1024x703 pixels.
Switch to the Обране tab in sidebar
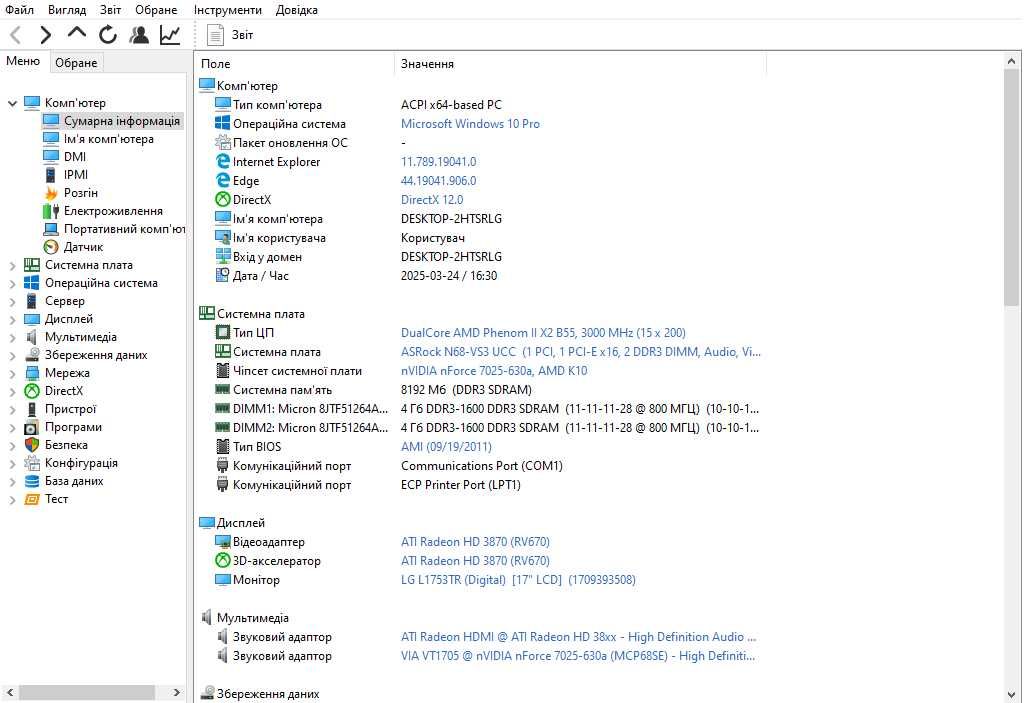pyautogui.click(x=76, y=63)
